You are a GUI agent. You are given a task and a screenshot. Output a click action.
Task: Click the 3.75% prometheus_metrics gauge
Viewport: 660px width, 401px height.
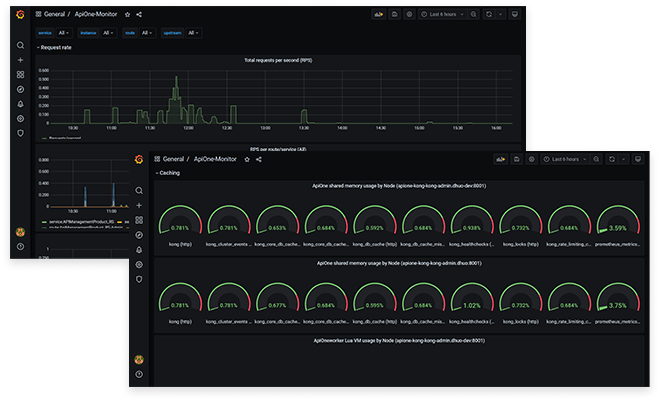coord(617,298)
